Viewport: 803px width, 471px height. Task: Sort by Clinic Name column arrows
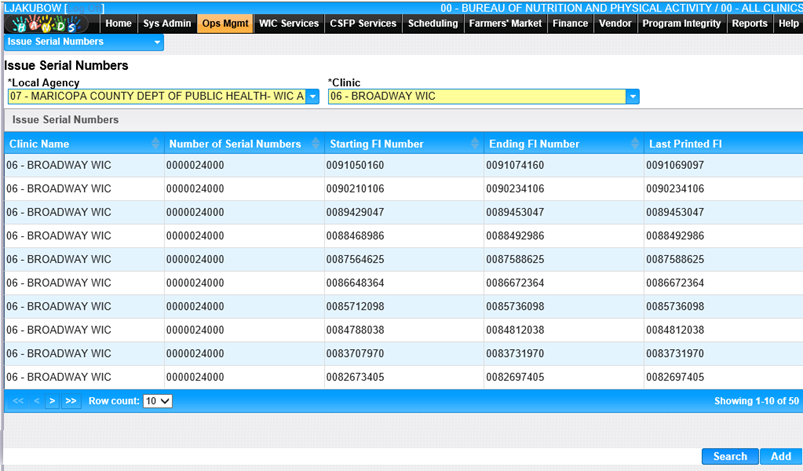point(155,144)
